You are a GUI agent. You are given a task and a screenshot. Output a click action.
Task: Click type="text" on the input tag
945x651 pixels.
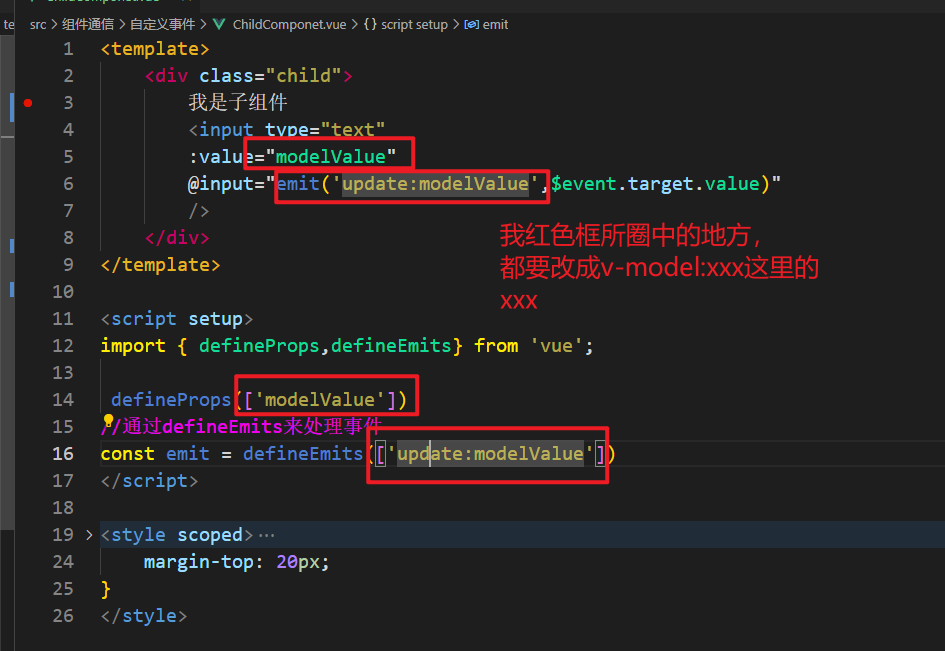coord(324,130)
